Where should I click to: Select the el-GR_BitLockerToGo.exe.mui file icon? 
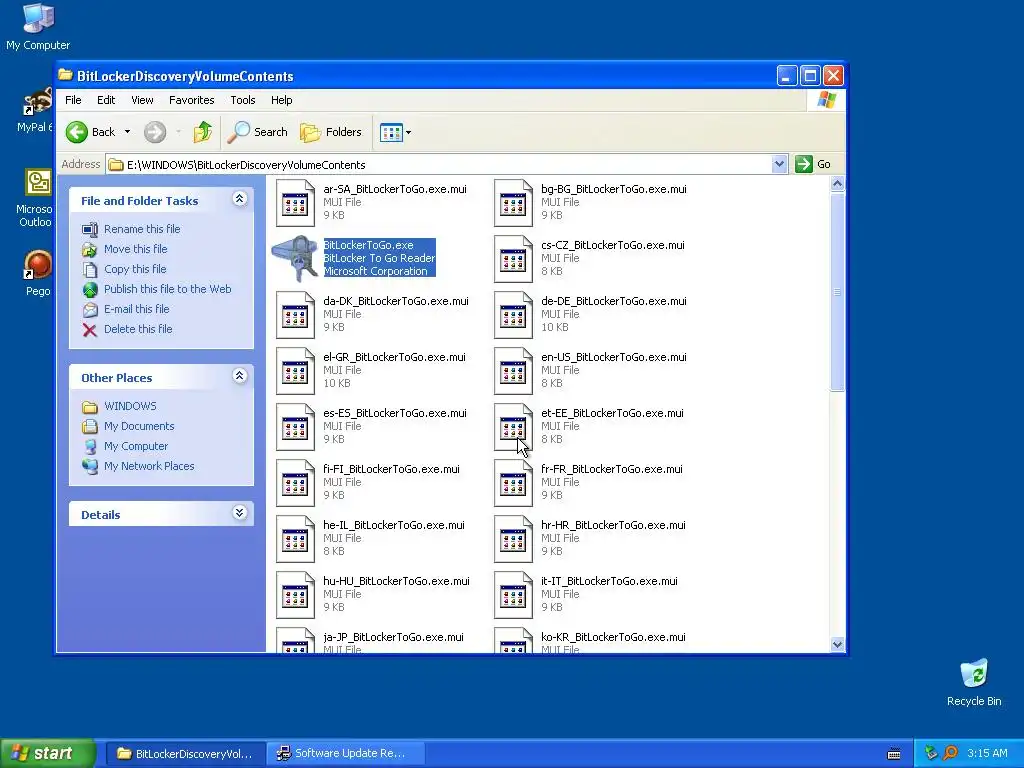(295, 371)
